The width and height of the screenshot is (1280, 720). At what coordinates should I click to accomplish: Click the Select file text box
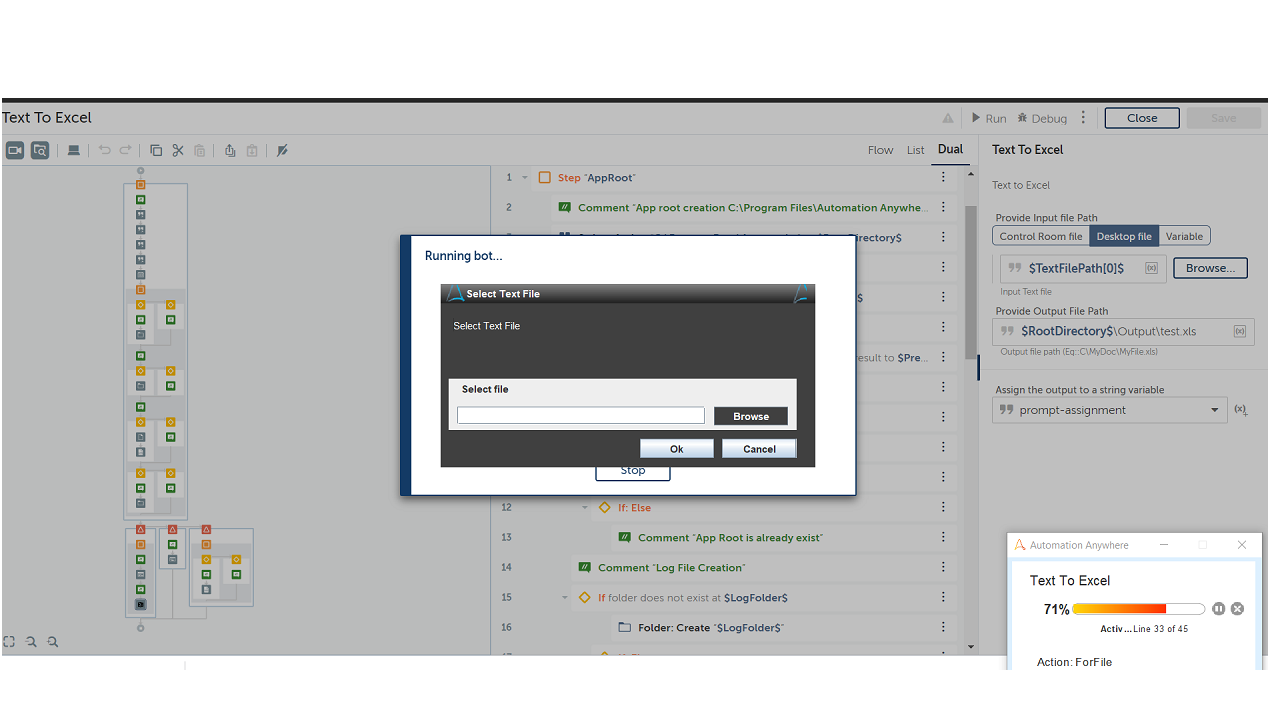(581, 416)
